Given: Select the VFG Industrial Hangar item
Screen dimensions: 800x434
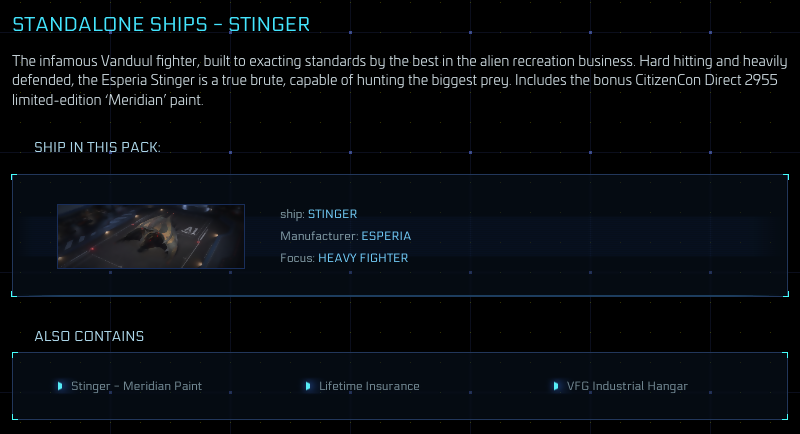Looking at the screenshot, I should pyautogui.click(x=627, y=386).
